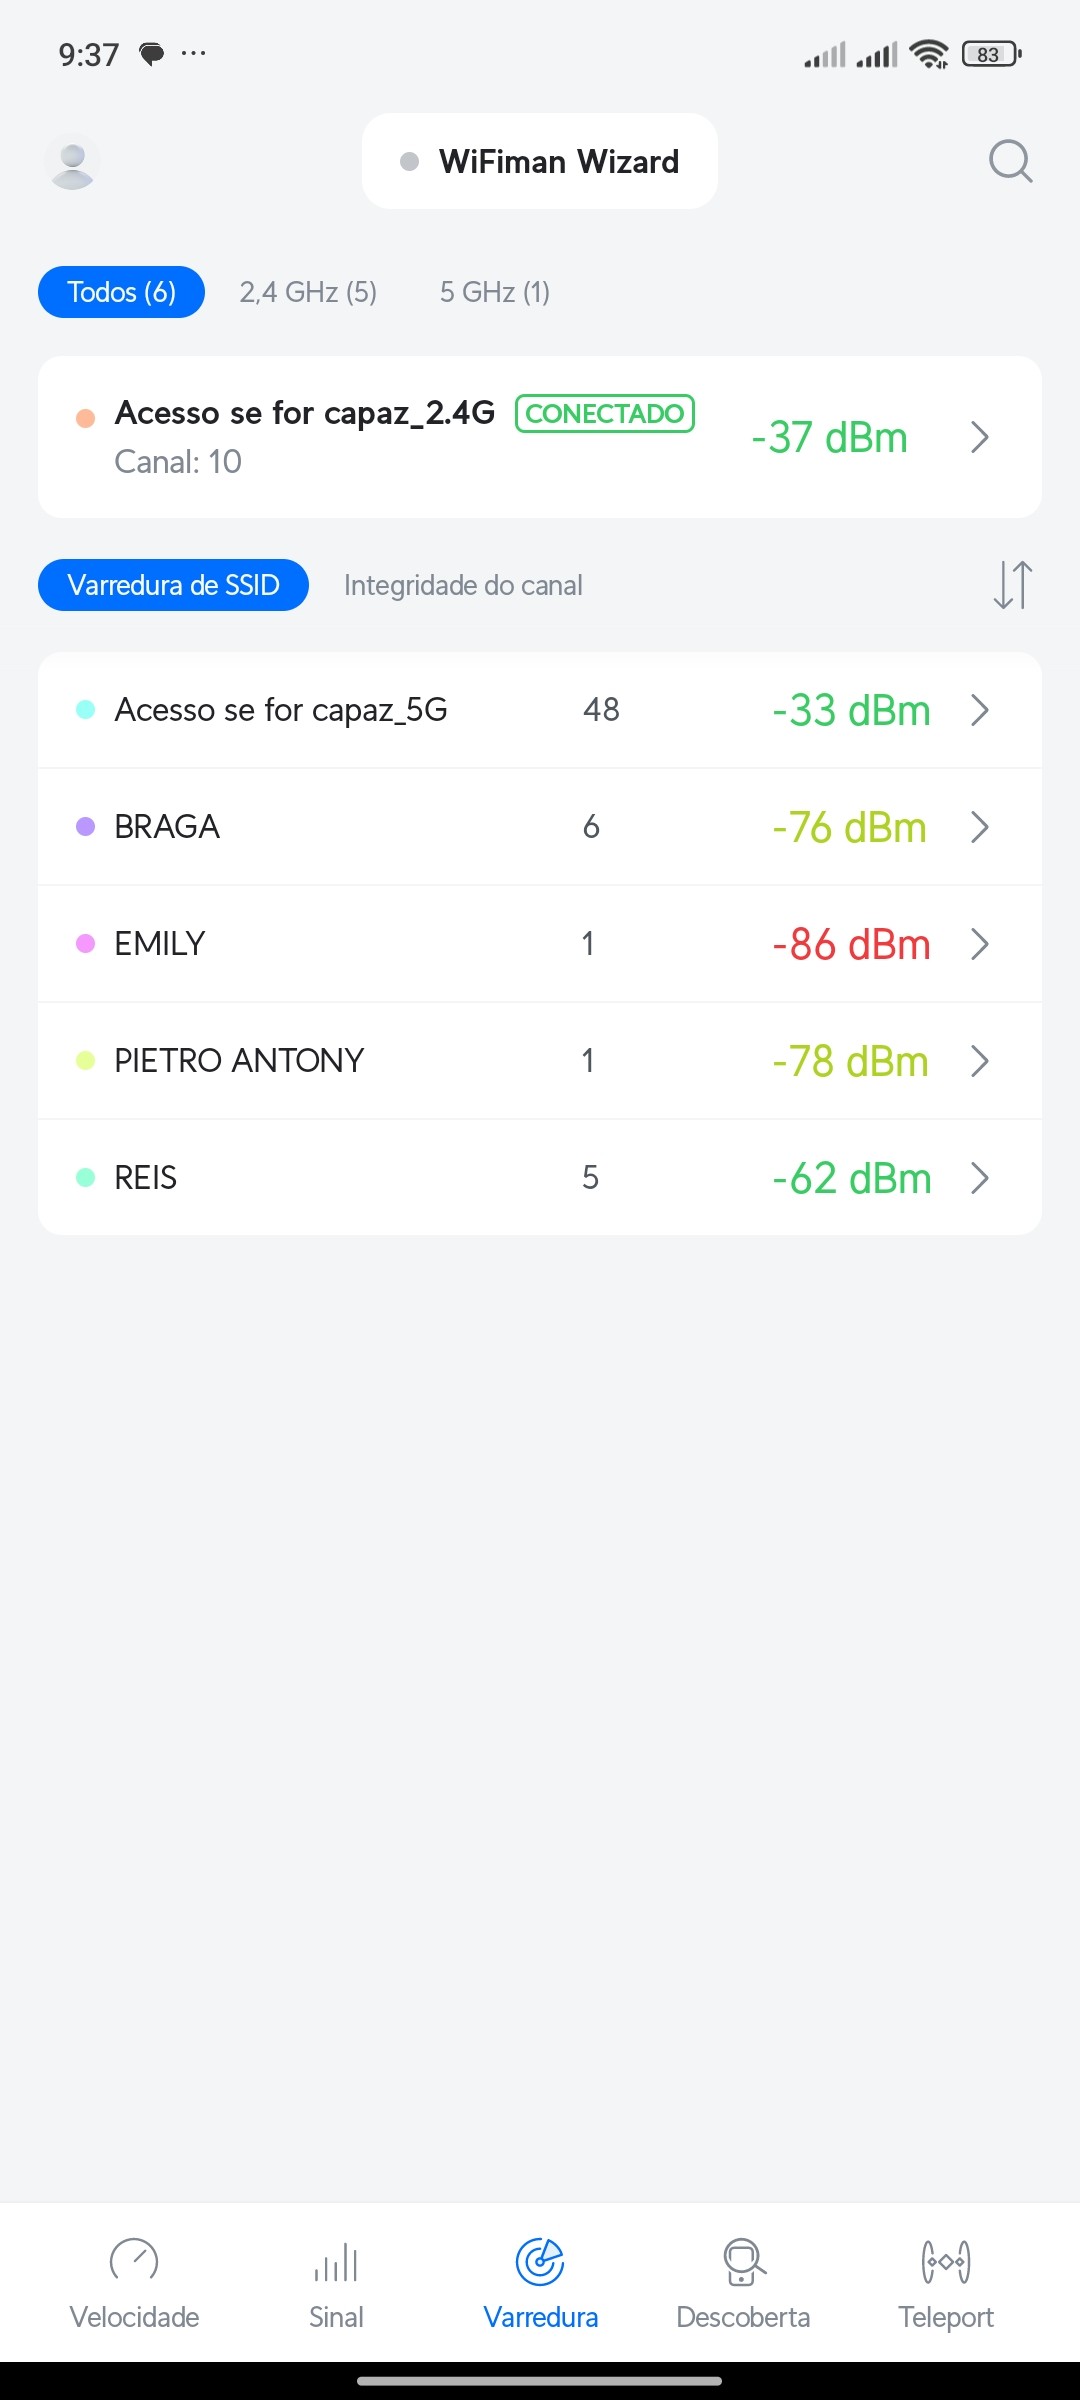Expand the BRAGA network details chevron

tap(980, 827)
